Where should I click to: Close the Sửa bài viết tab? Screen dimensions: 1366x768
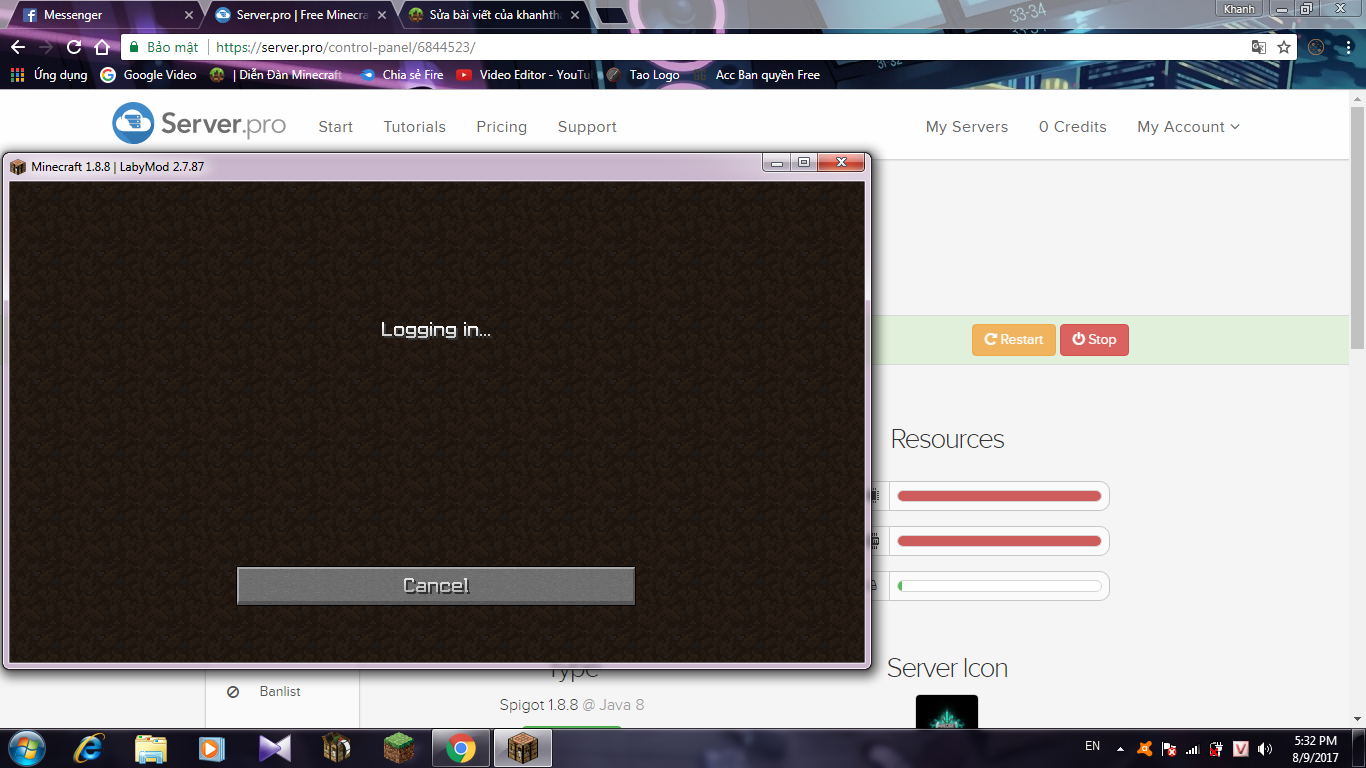click(574, 15)
